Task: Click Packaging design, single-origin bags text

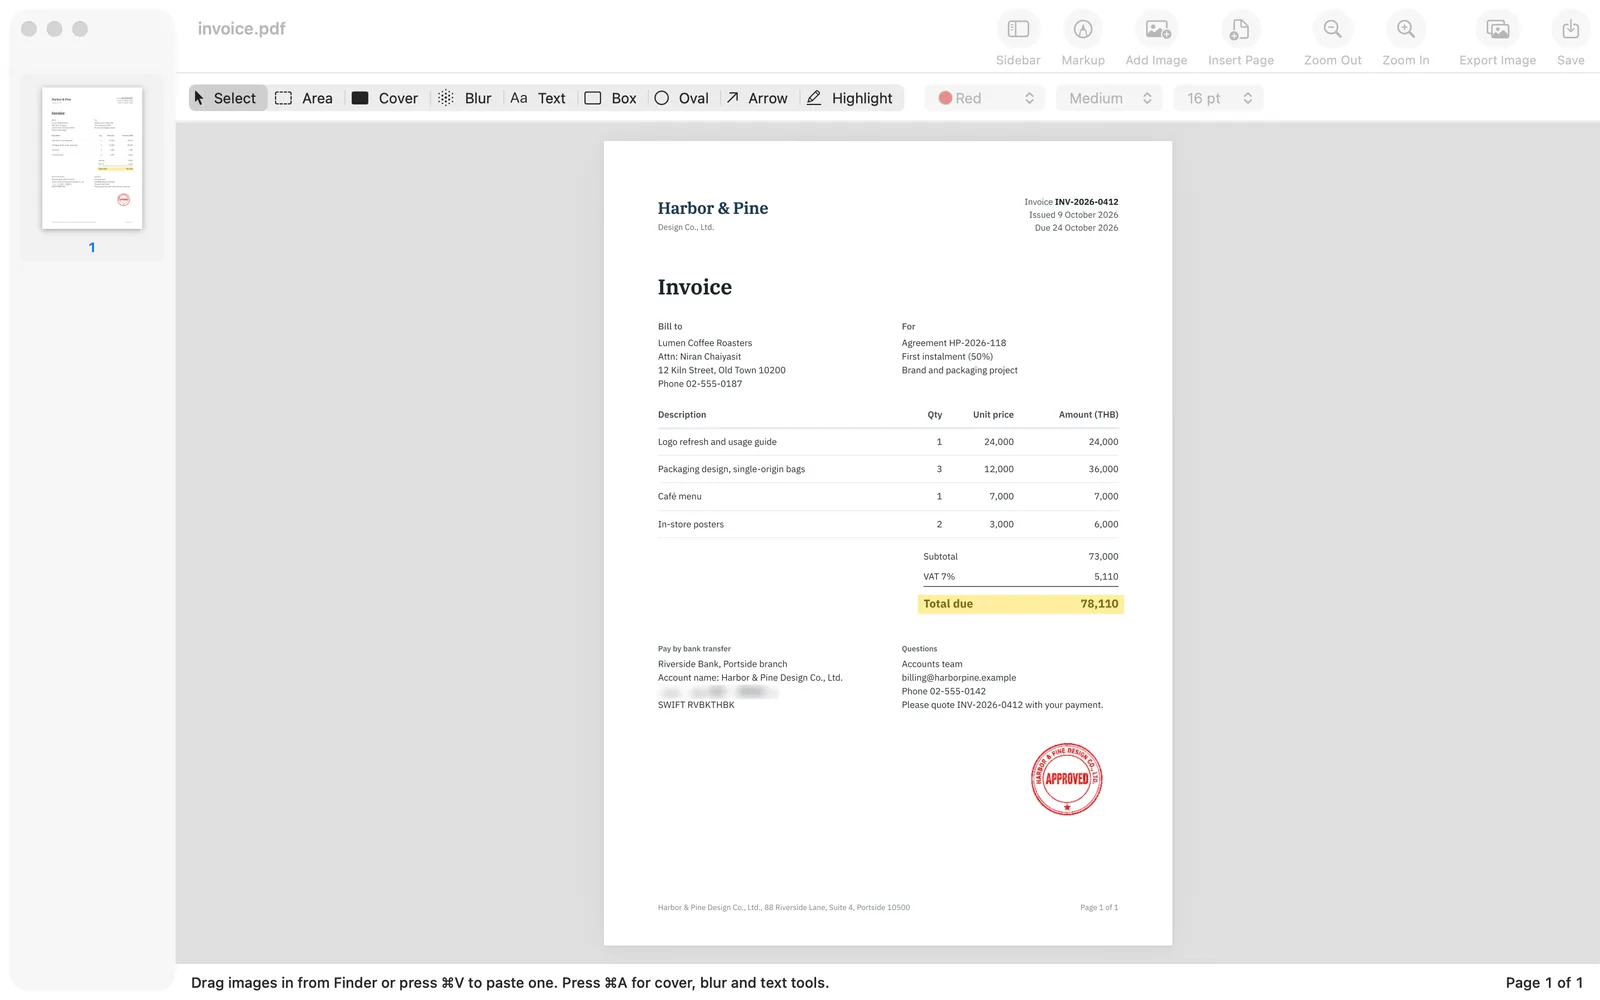Action: point(731,469)
